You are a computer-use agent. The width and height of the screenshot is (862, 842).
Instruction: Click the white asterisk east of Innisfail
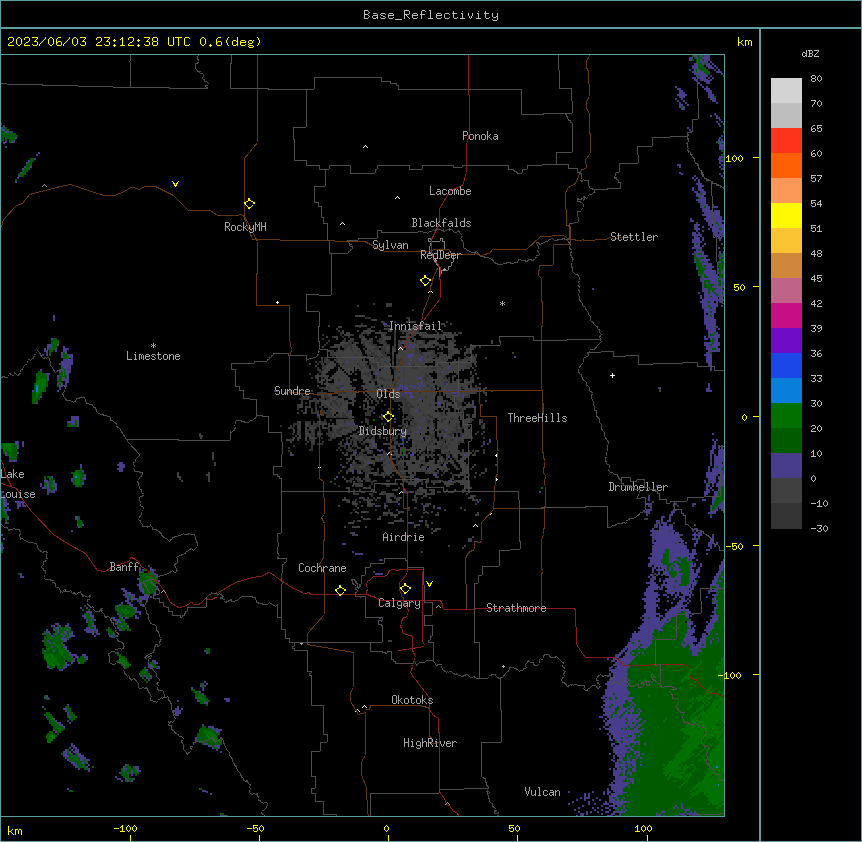[502, 303]
